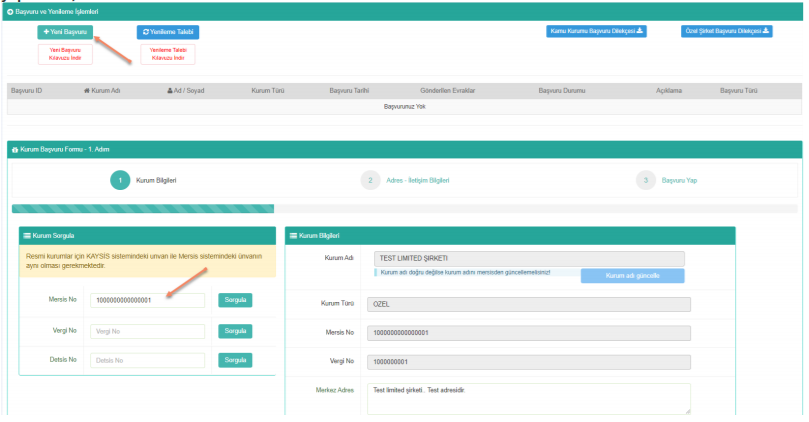Go to step 3 circle icon

click(x=646, y=180)
